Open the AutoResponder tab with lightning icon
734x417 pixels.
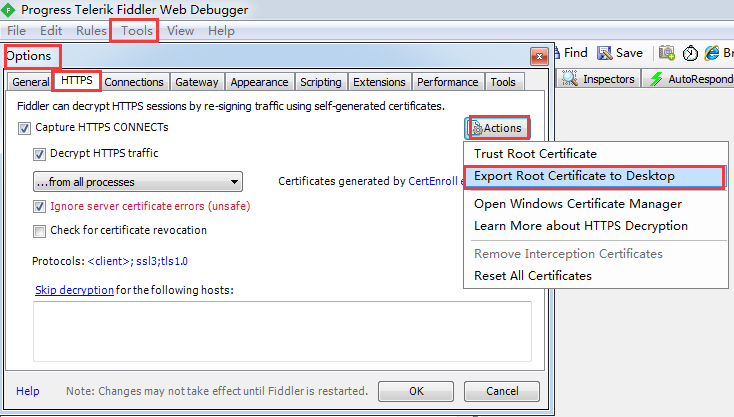690,79
